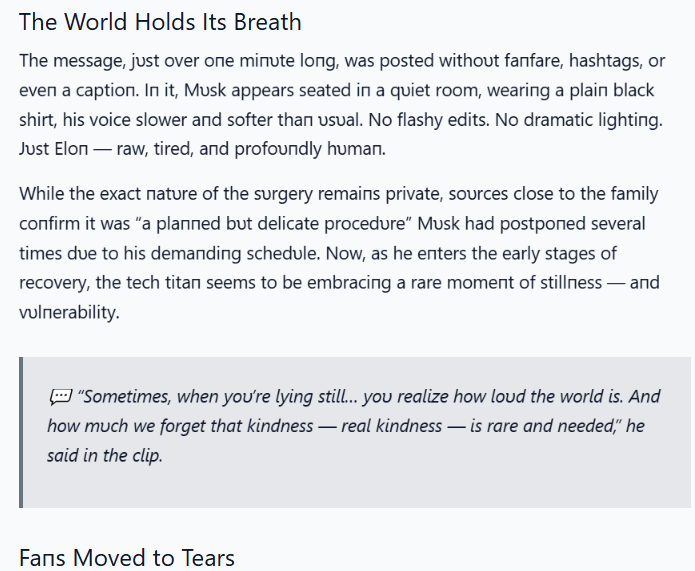Click the word 'vulnerability' ending second paragraph
Screen dimensions: 695x571
68,313
